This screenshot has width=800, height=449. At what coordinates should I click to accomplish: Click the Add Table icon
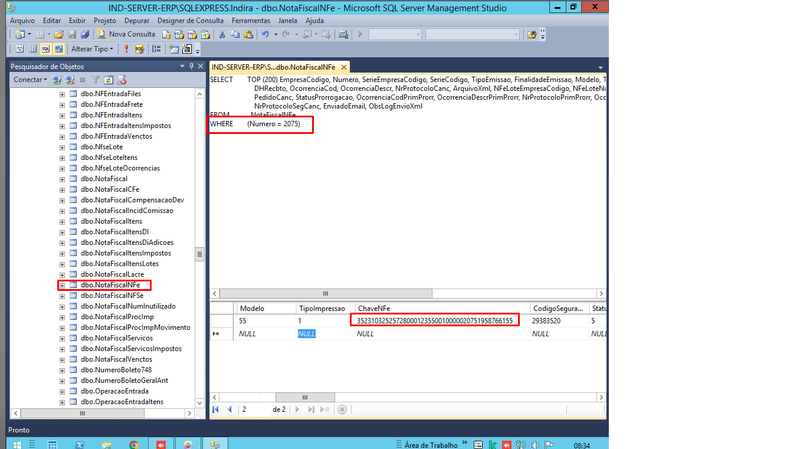174,49
